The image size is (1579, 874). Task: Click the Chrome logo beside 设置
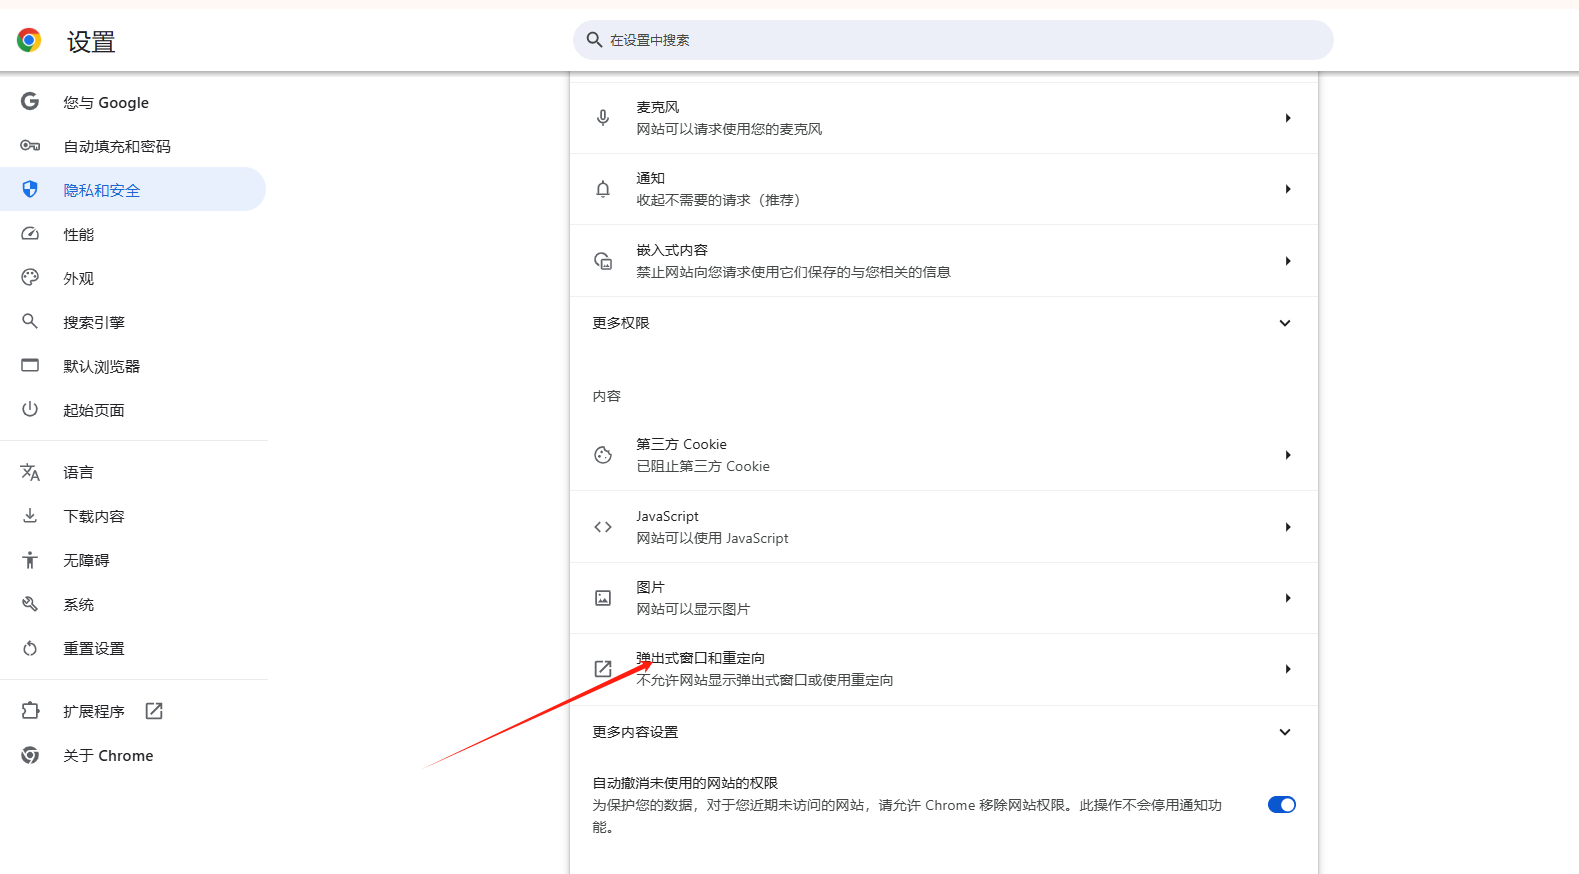29,40
